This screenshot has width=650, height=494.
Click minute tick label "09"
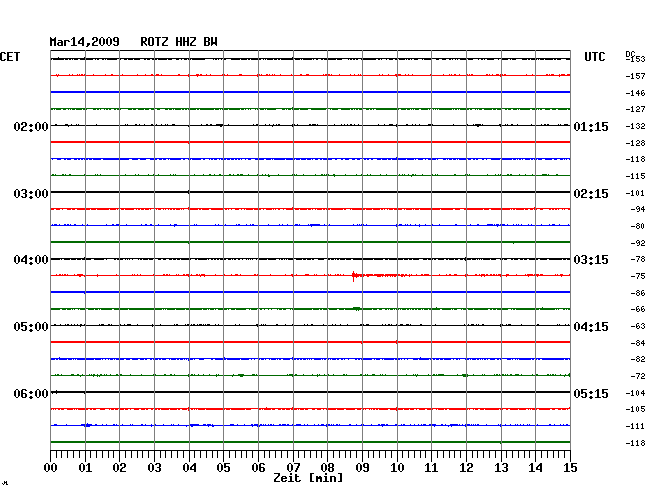click(x=362, y=468)
